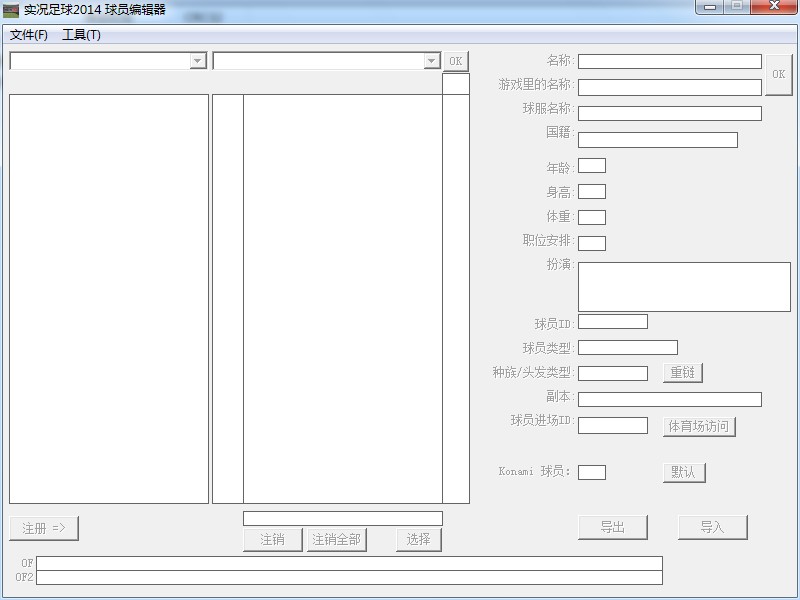The height and width of the screenshot is (600, 800).
Task: Click the 选择 button
Action: [x=419, y=540]
